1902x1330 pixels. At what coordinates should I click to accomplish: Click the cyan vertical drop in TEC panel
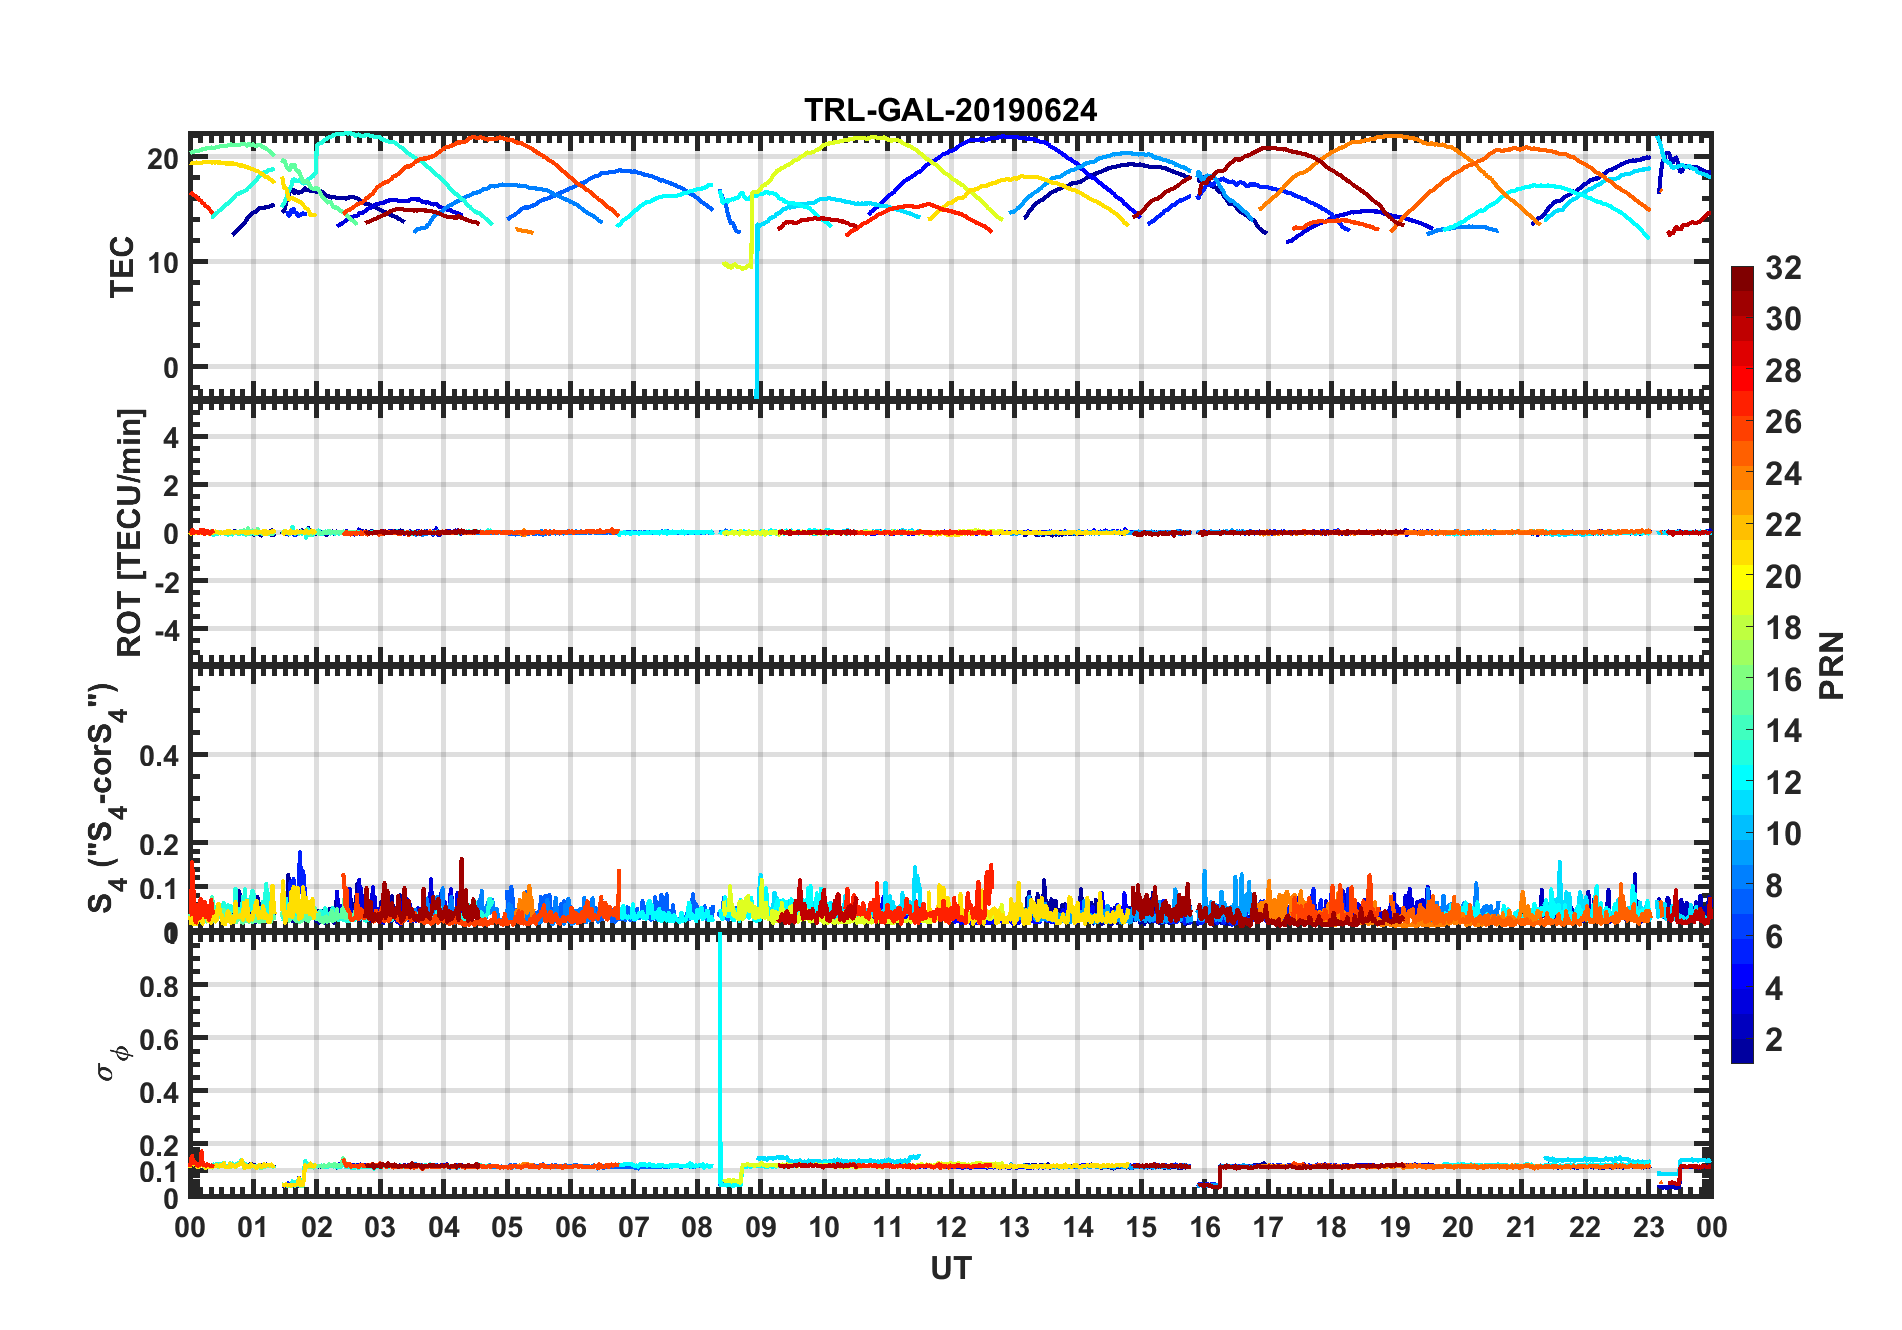[x=757, y=320]
